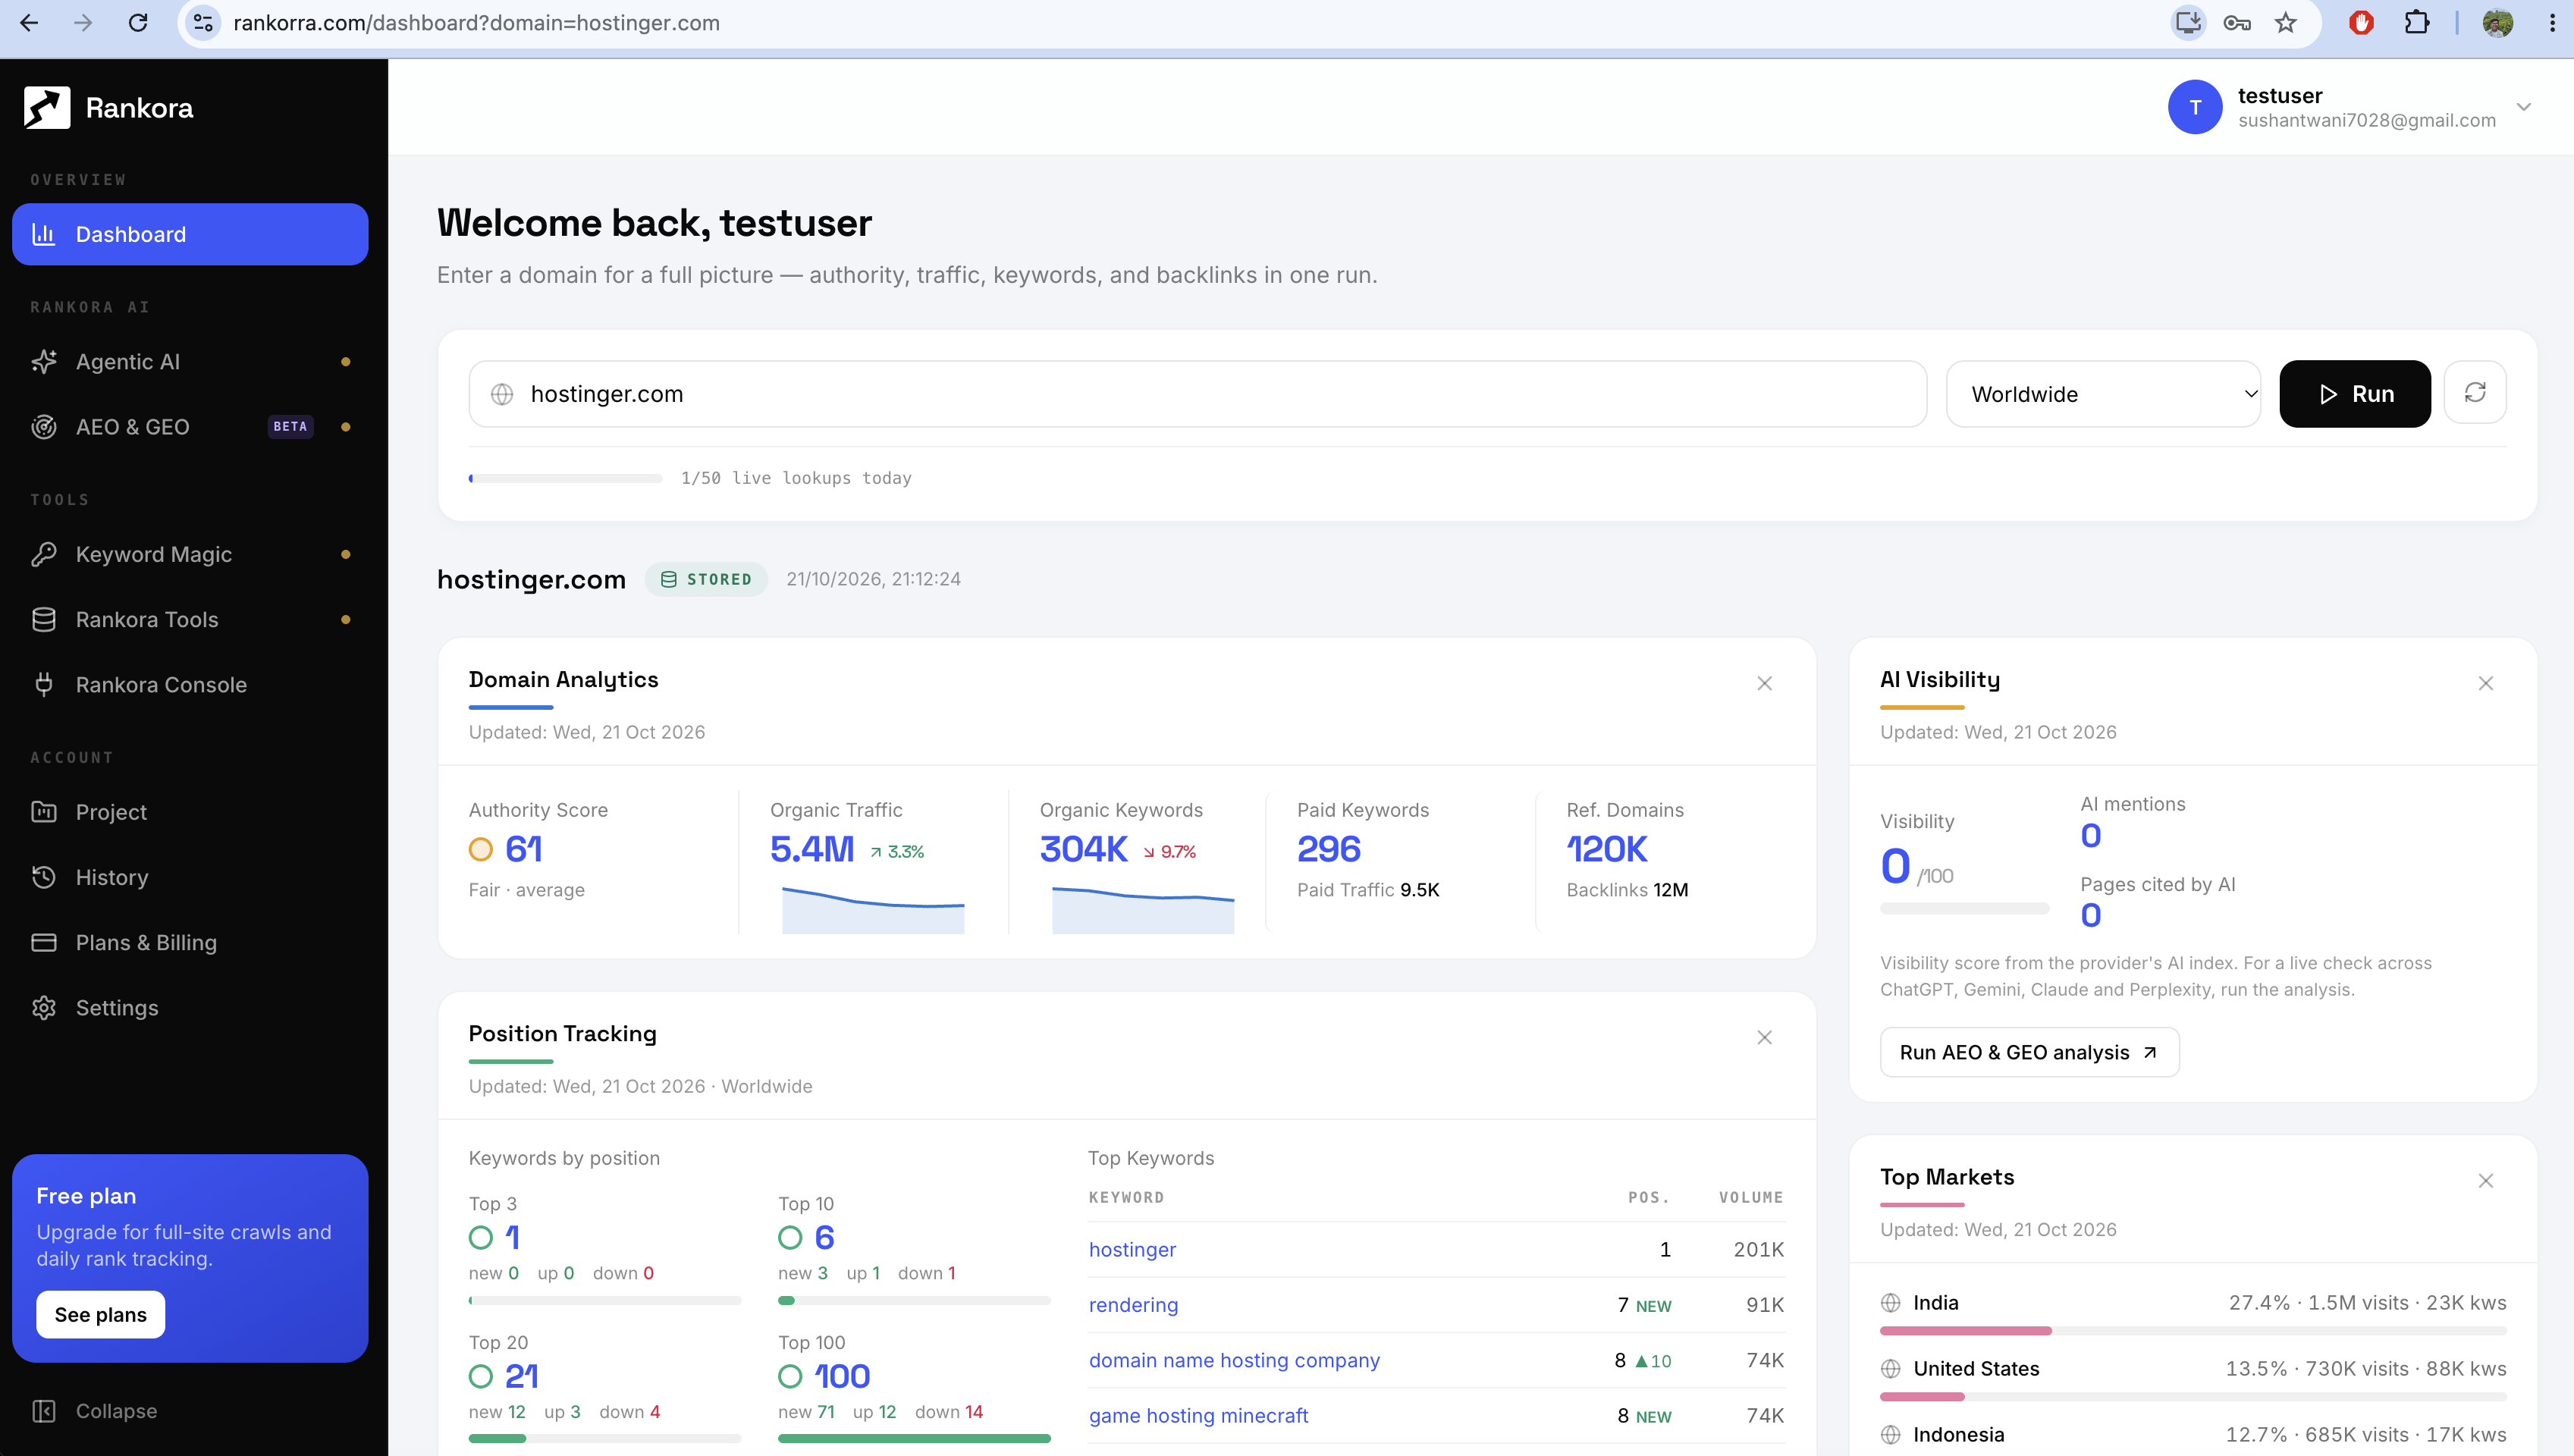Open the rendering keyword link
Screen dimensions: 2574x1456
point(1133,1304)
